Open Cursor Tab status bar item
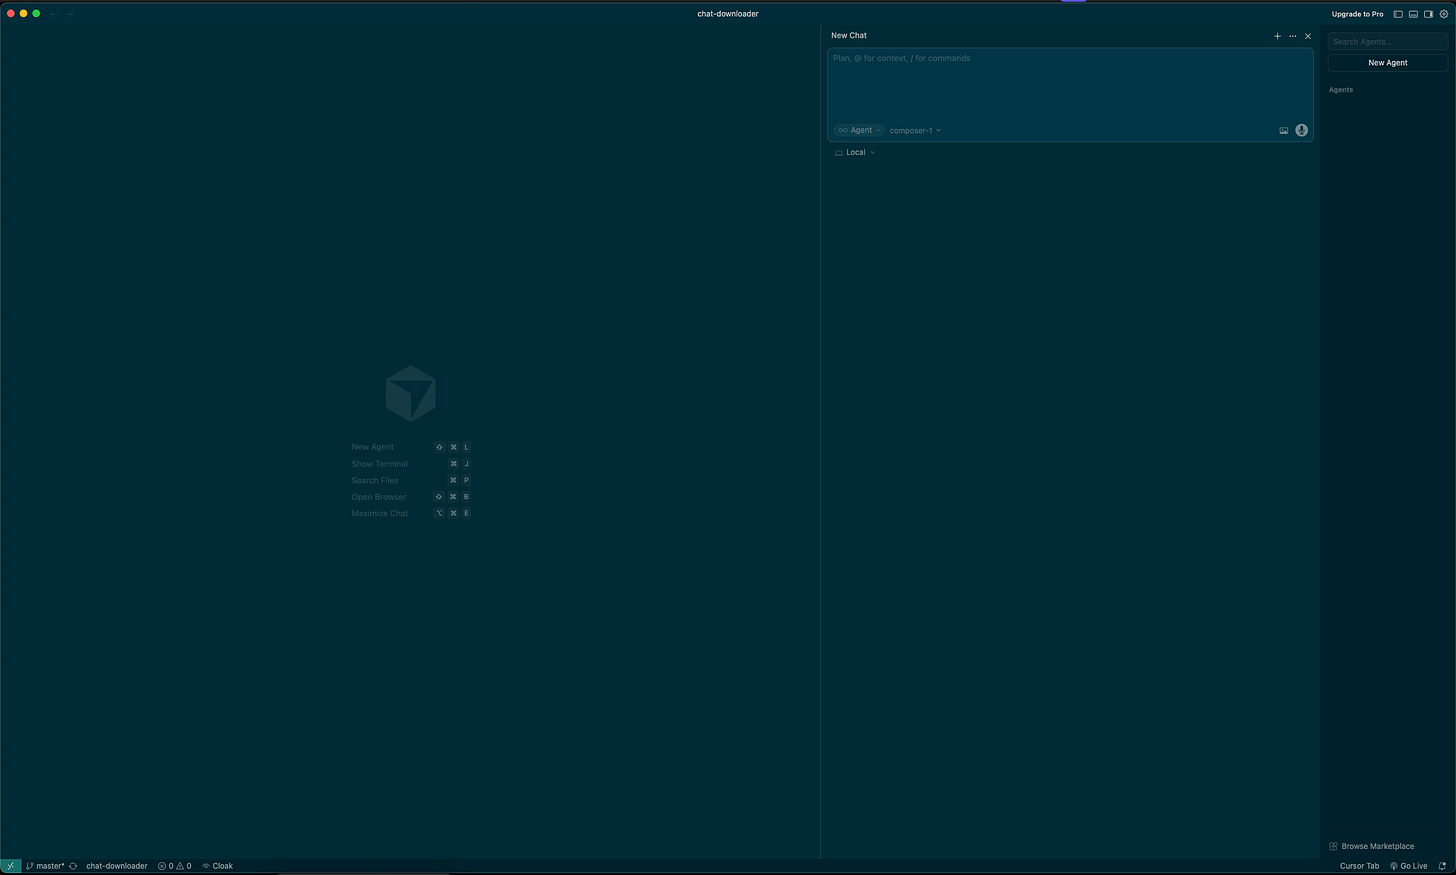The image size is (1456, 875). [x=1359, y=866]
